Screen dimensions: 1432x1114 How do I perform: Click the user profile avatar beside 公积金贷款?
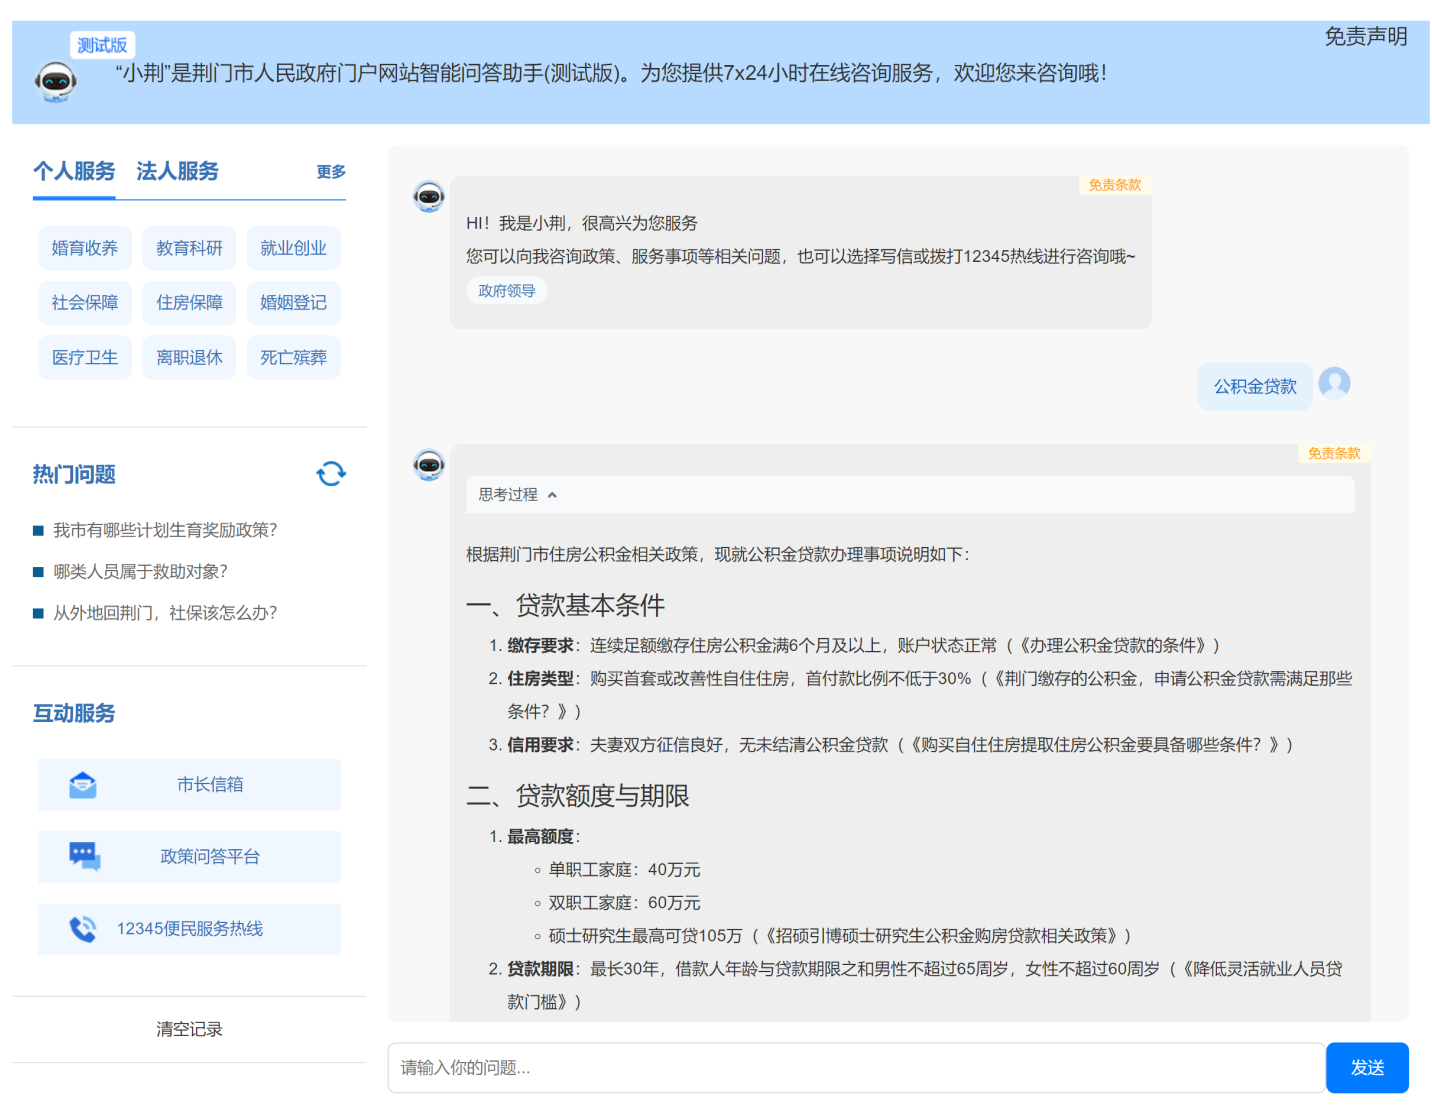point(1335,383)
